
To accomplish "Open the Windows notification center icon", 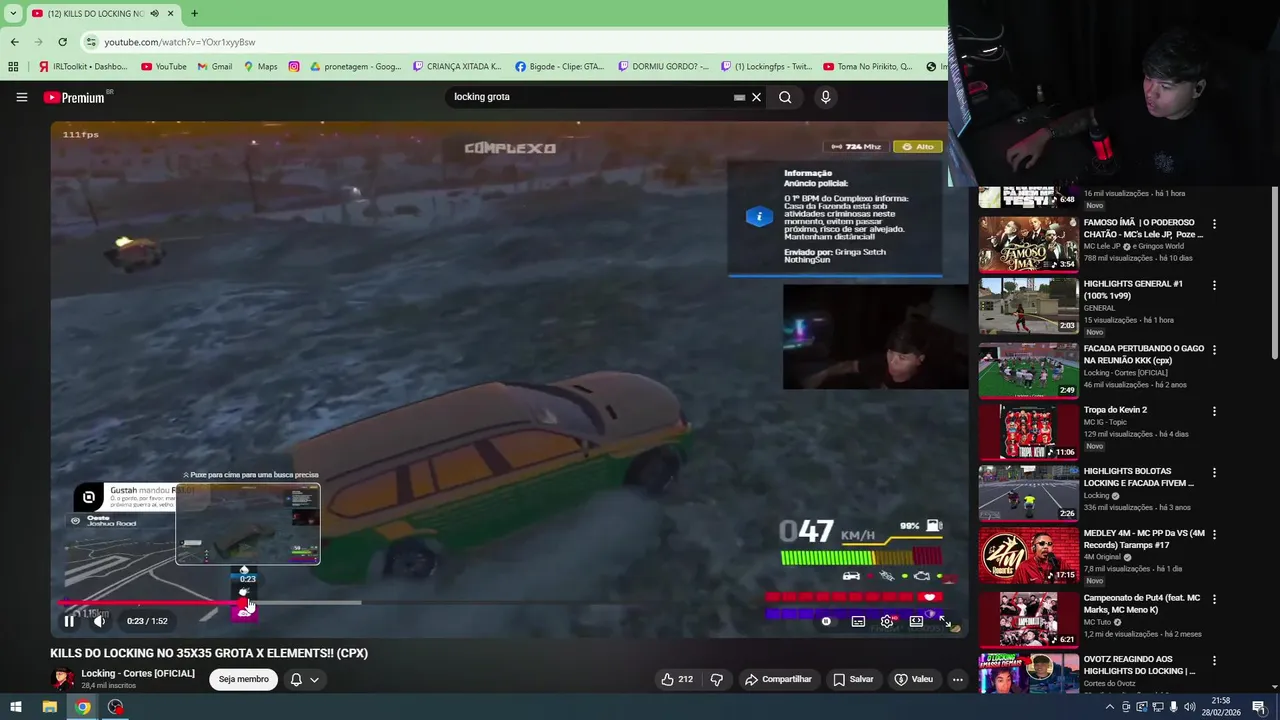I will [1262, 707].
